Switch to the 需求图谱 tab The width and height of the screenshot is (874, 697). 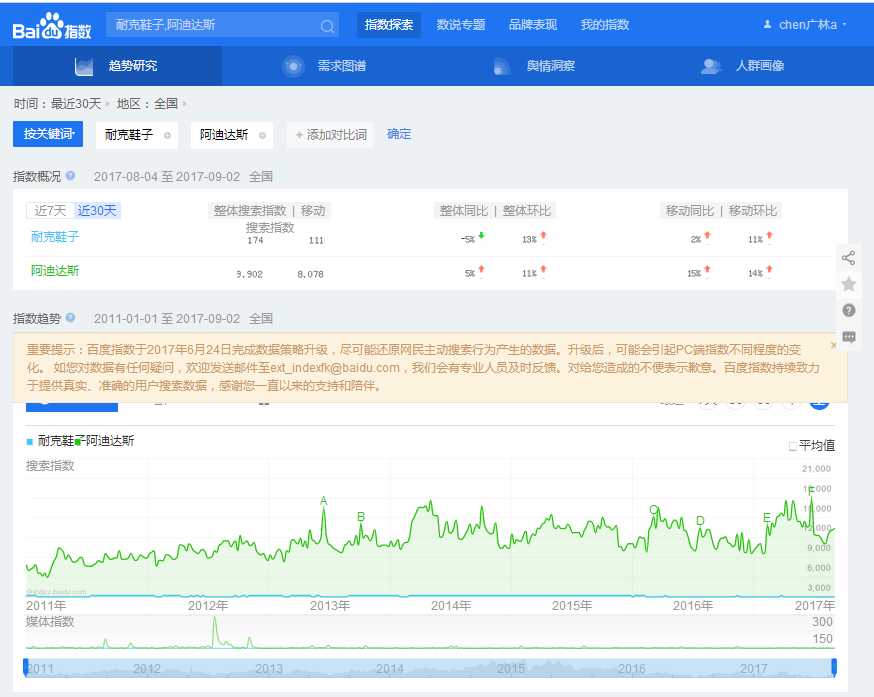[x=325, y=66]
